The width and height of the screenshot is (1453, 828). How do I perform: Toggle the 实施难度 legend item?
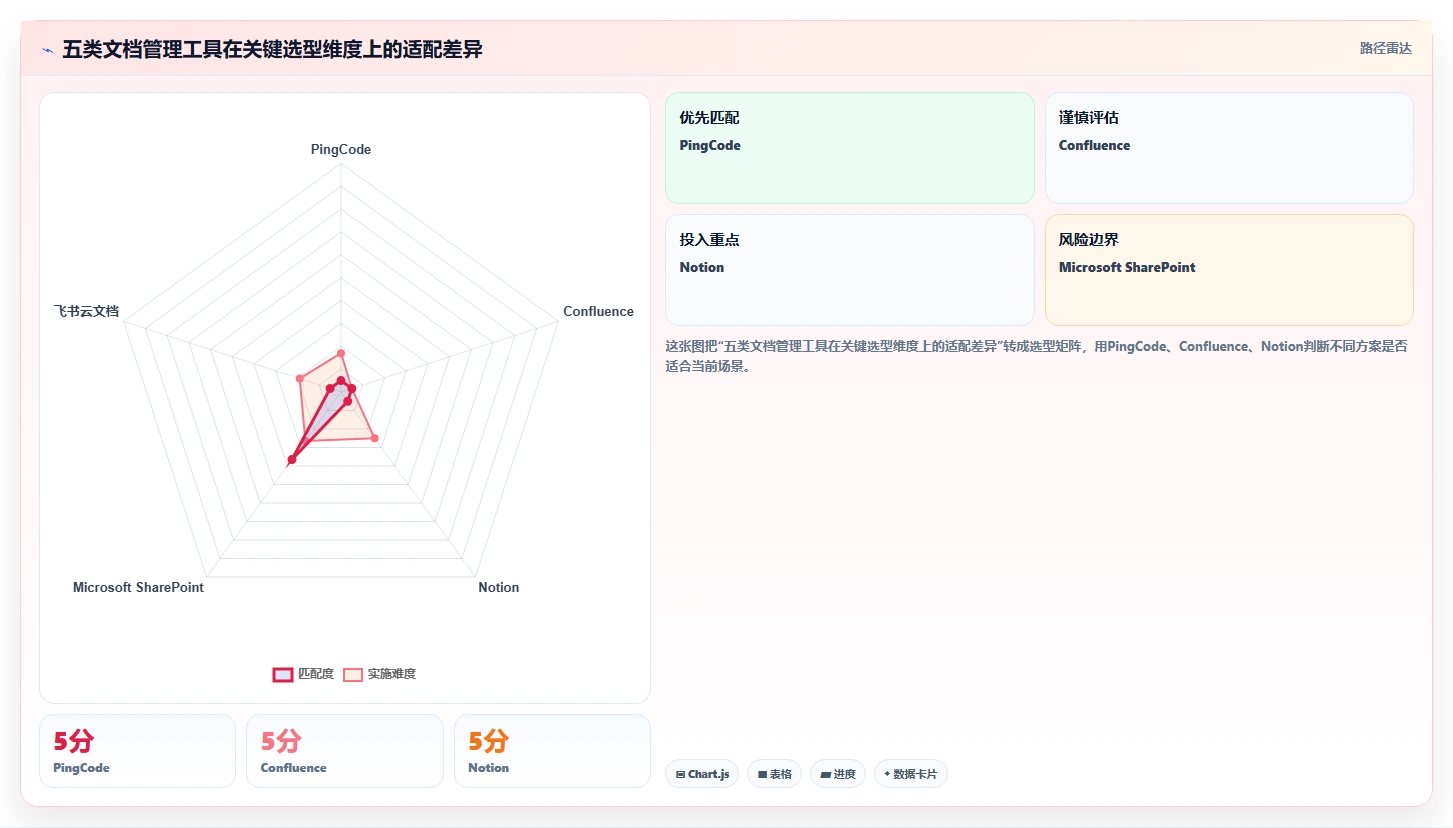(379, 674)
